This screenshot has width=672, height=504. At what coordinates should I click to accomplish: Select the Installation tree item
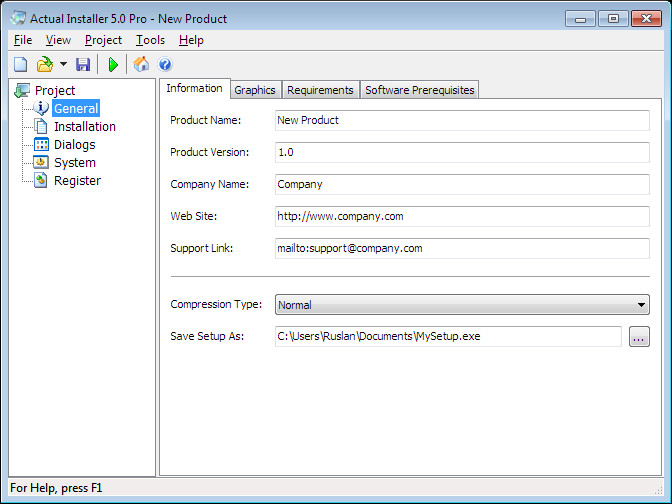(85, 126)
